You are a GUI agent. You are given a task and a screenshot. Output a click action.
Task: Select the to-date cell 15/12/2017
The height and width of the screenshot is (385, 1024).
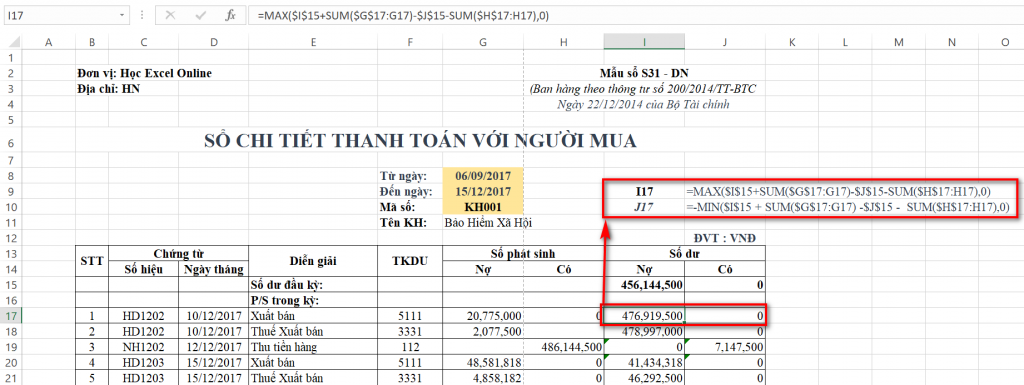click(483, 192)
